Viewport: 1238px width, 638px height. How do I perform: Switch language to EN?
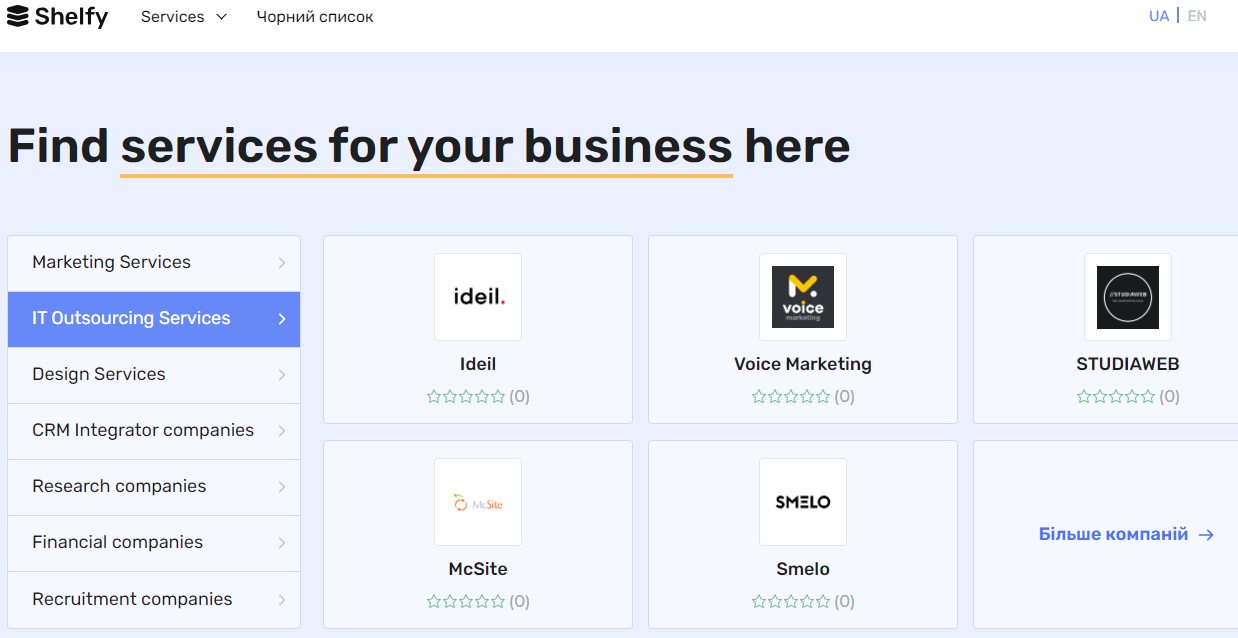point(1197,16)
